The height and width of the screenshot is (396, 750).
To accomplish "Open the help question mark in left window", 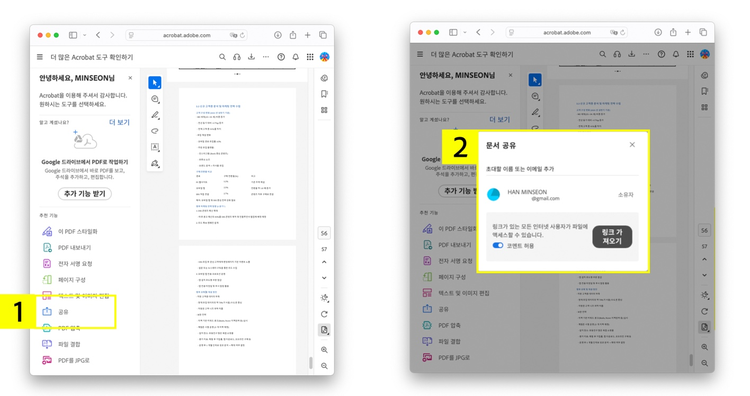I will [x=281, y=57].
